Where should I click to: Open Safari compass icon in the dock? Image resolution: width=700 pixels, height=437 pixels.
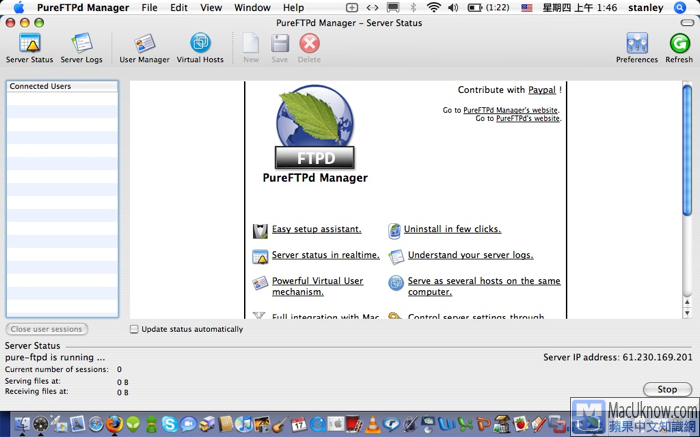click(x=96, y=424)
